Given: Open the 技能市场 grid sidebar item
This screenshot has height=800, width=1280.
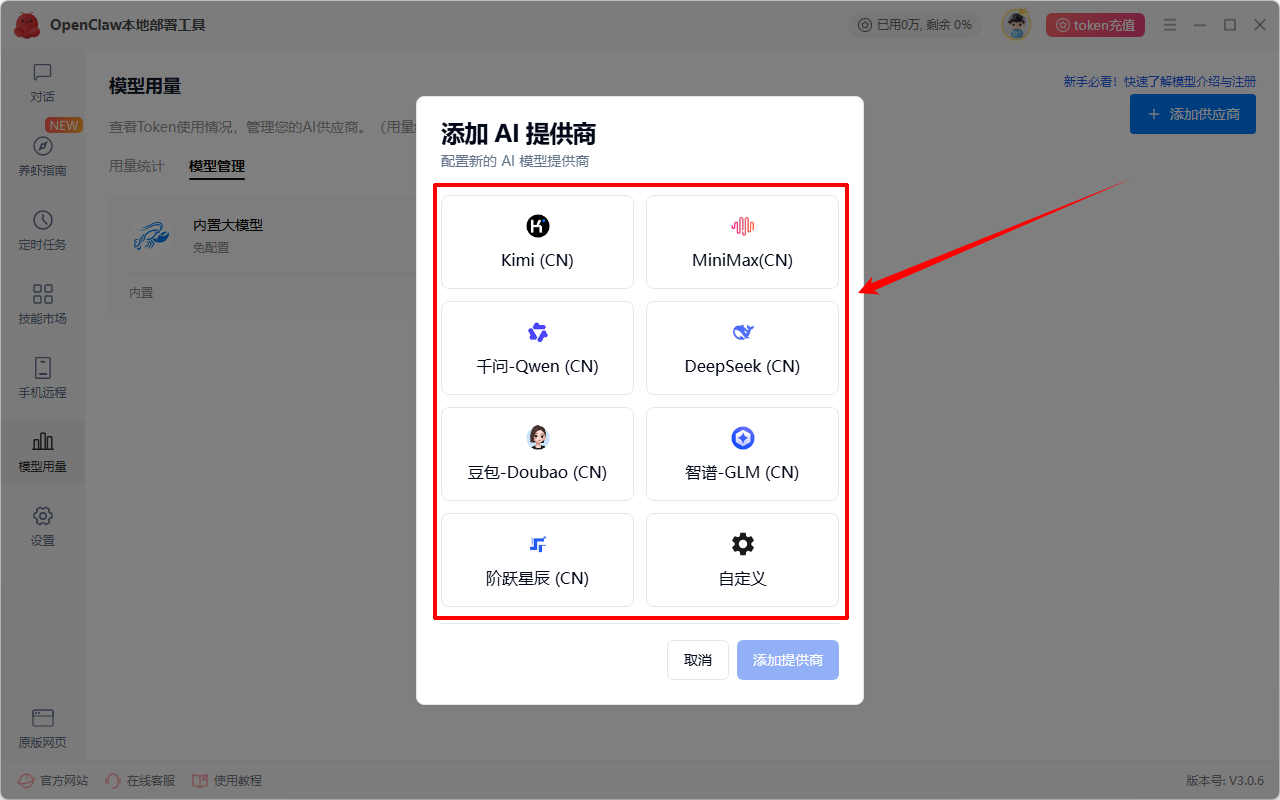Looking at the screenshot, I should point(42,305).
